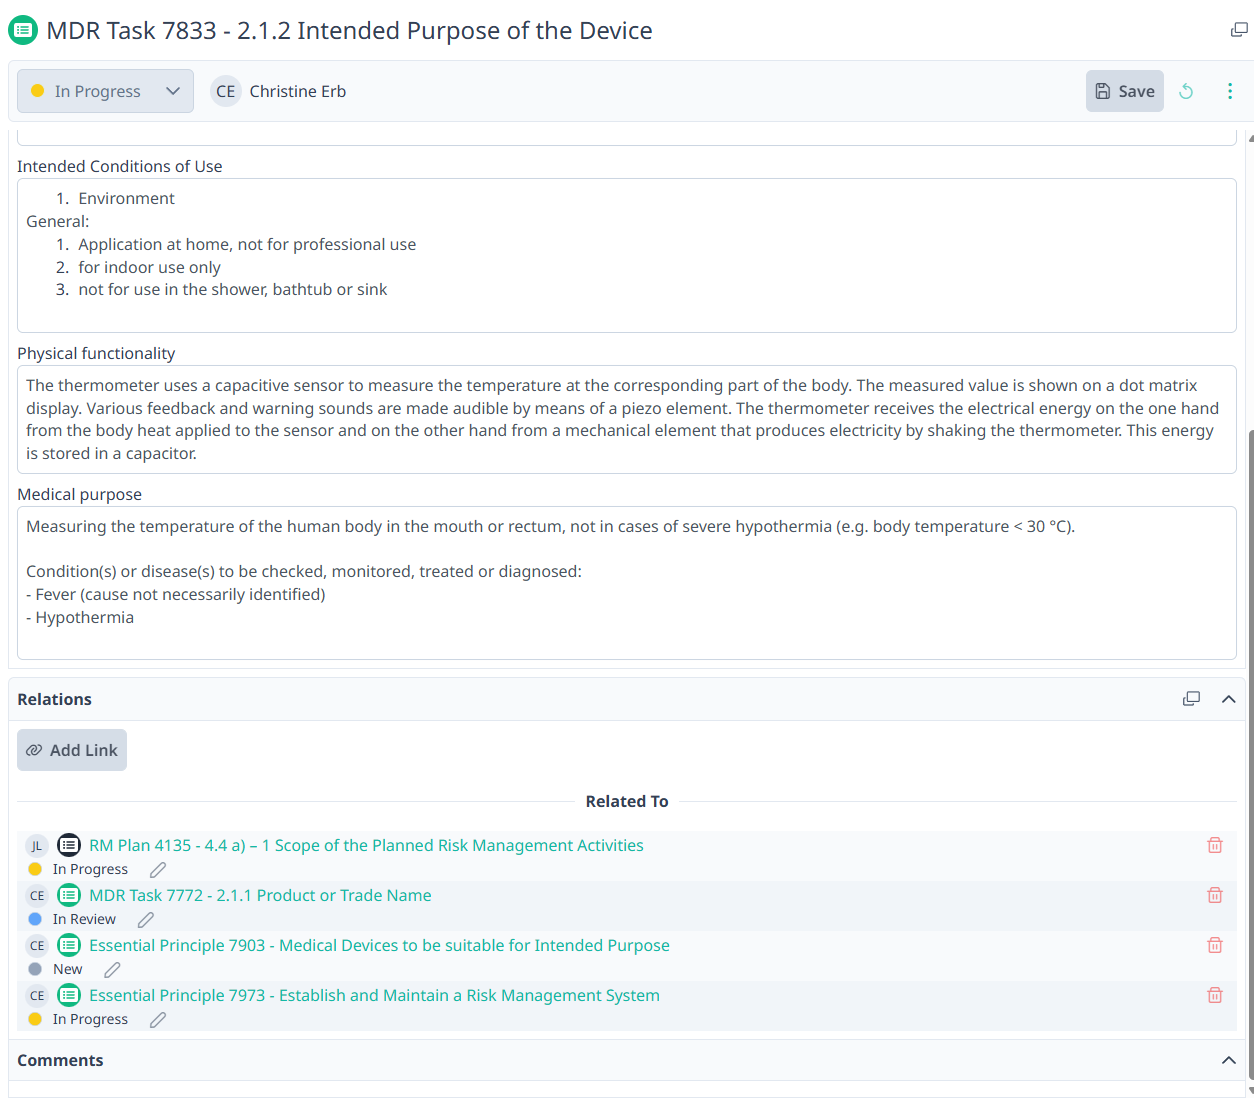Click In Review status under MDR Task 7772
Viewport: 1254px width, 1110px height.
point(84,919)
